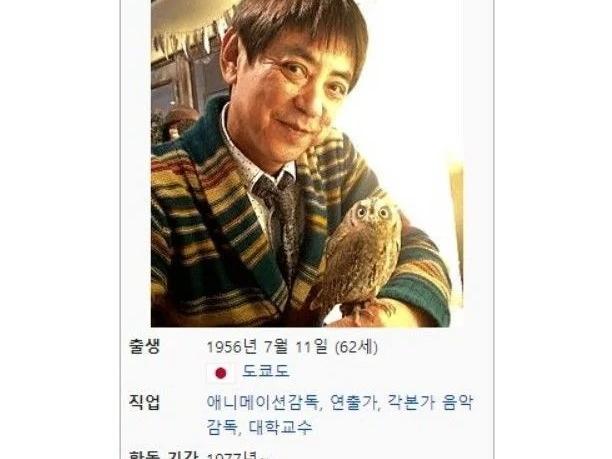Follow the 애니메이션감독 link

coord(263,402)
